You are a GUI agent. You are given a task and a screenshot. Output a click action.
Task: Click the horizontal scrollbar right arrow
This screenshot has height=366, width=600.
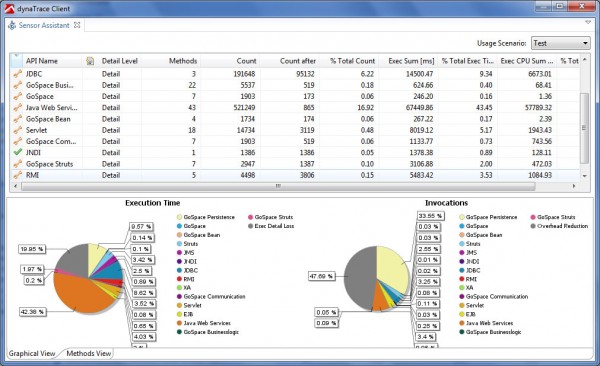pyautogui.click(x=574, y=186)
